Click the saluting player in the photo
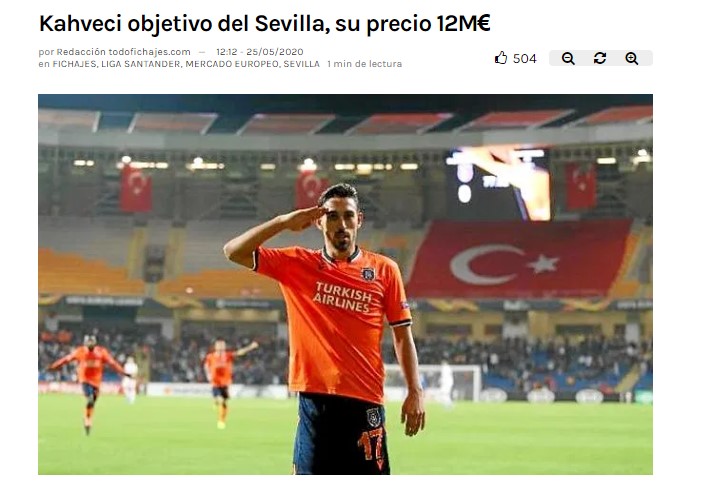 [331, 330]
